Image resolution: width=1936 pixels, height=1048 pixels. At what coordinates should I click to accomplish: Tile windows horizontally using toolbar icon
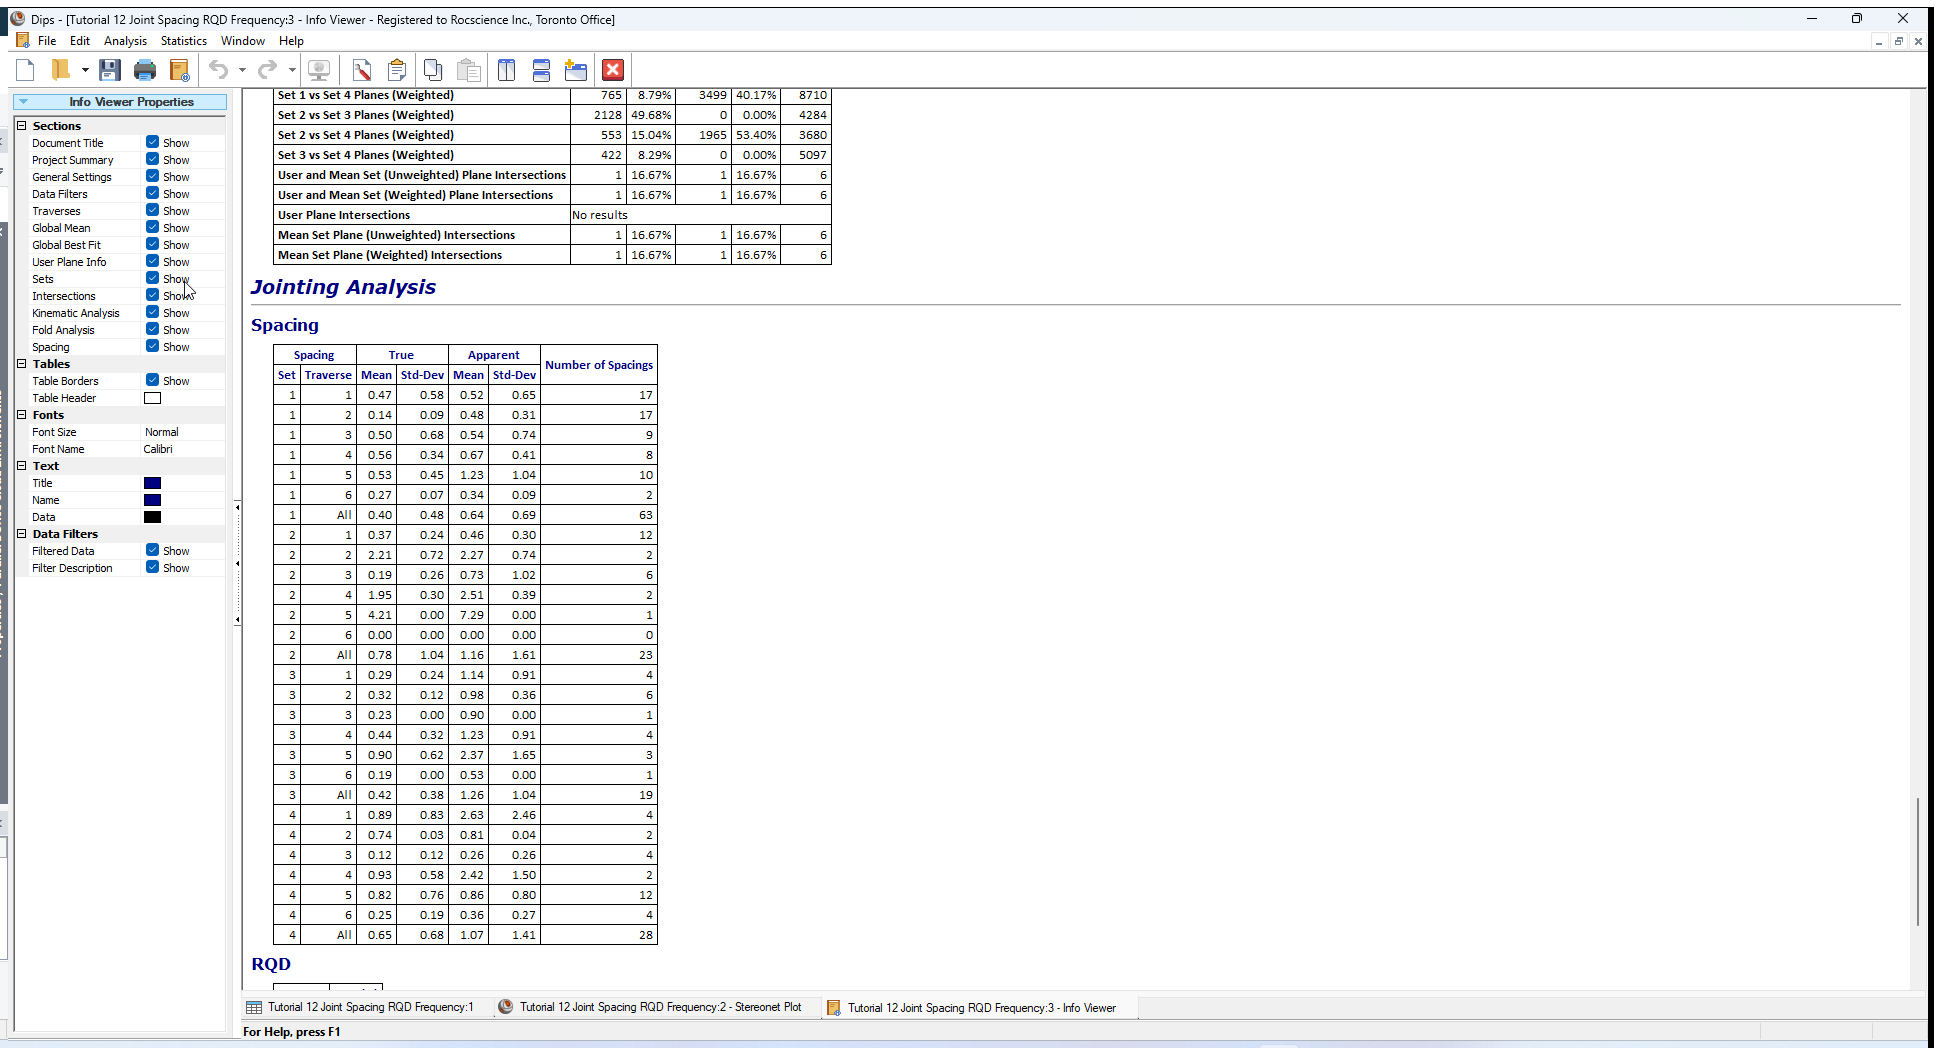click(x=541, y=70)
